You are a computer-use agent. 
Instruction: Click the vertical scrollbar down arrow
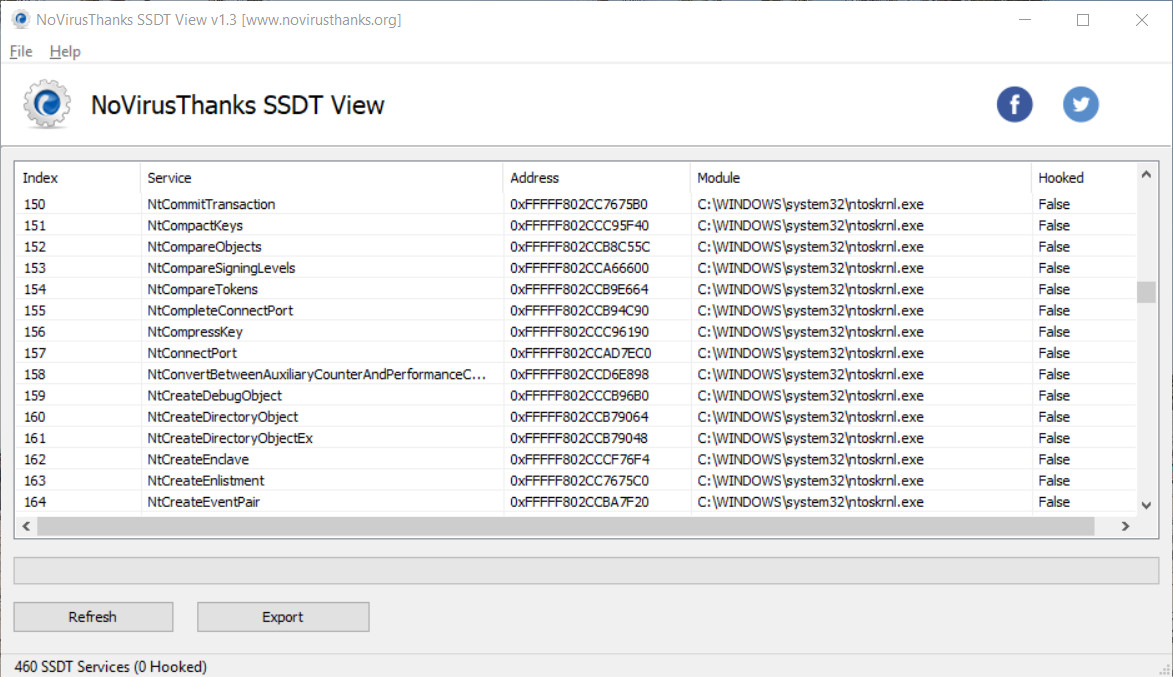coord(1146,506)
